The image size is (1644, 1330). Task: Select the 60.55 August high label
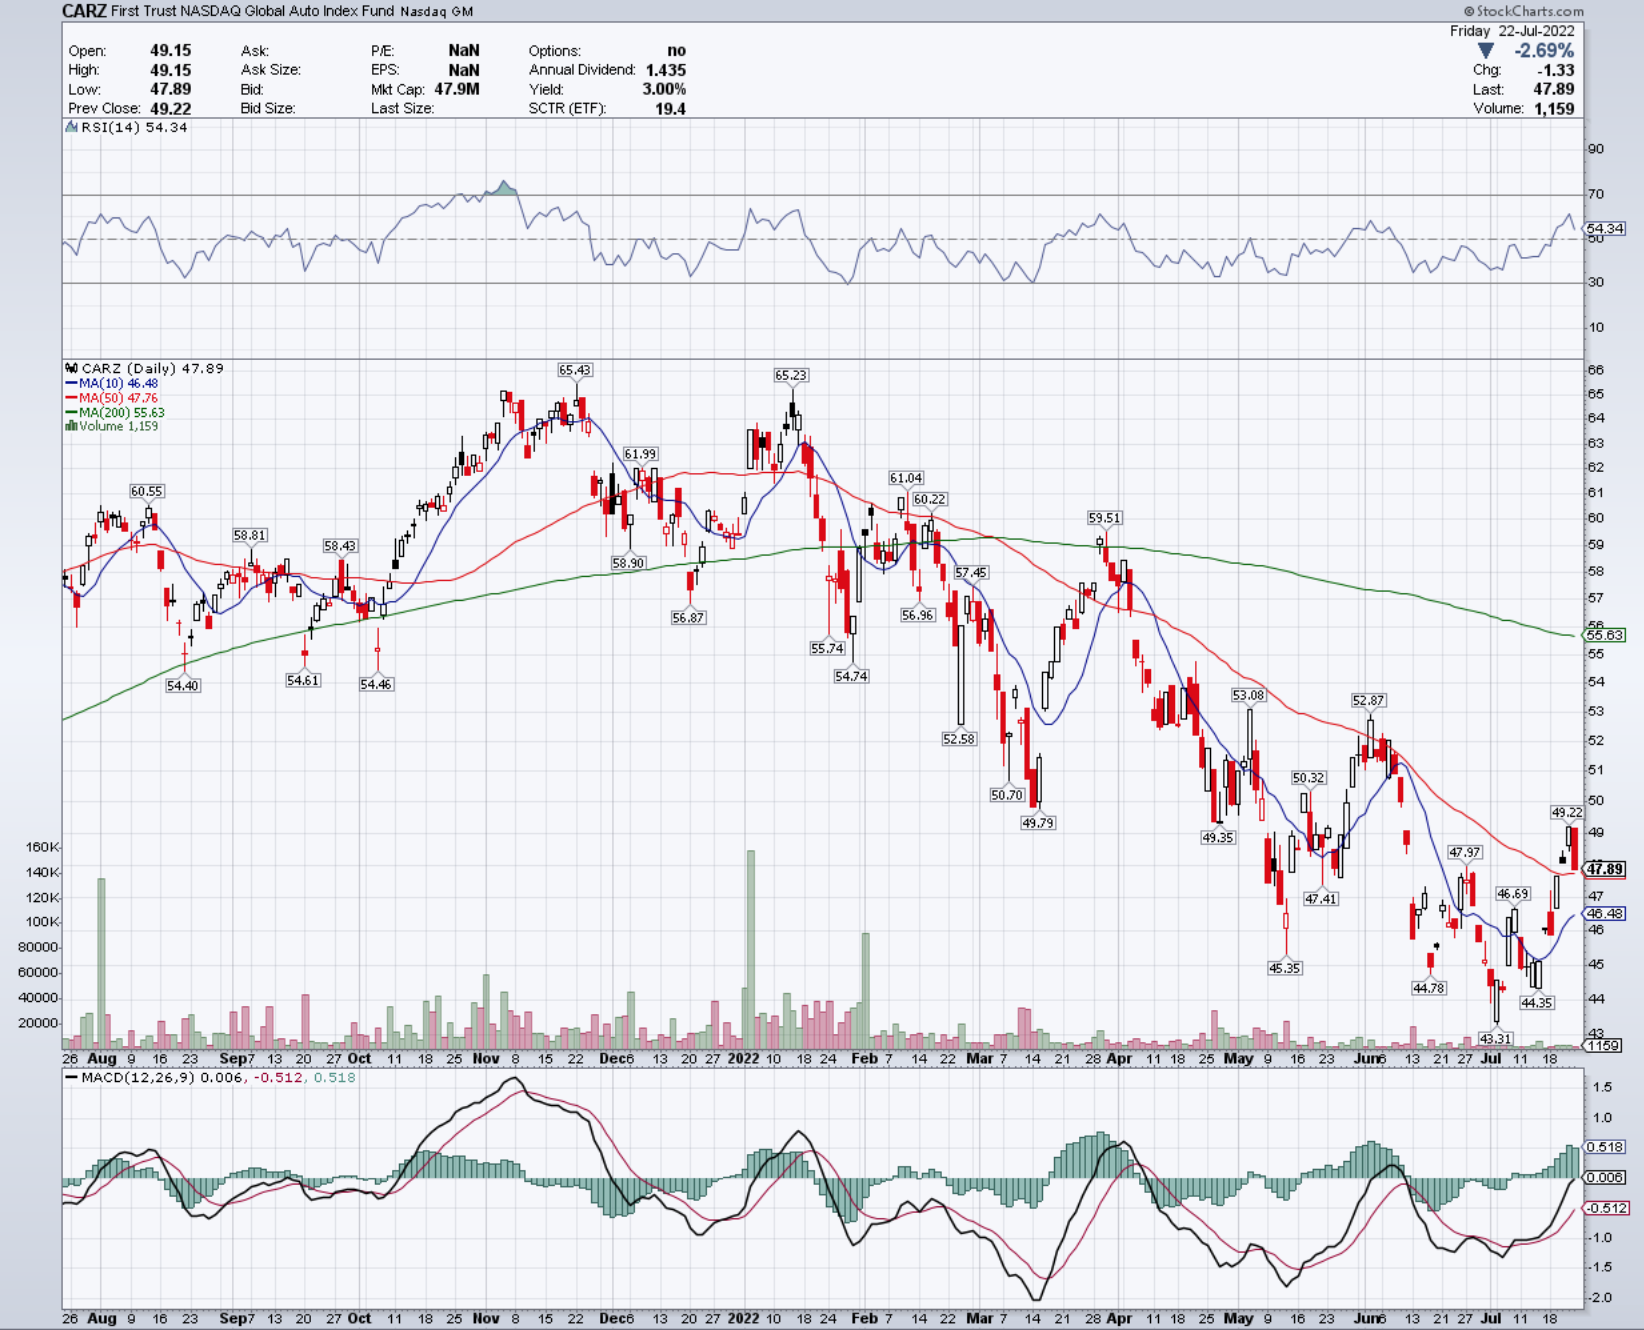146,491
